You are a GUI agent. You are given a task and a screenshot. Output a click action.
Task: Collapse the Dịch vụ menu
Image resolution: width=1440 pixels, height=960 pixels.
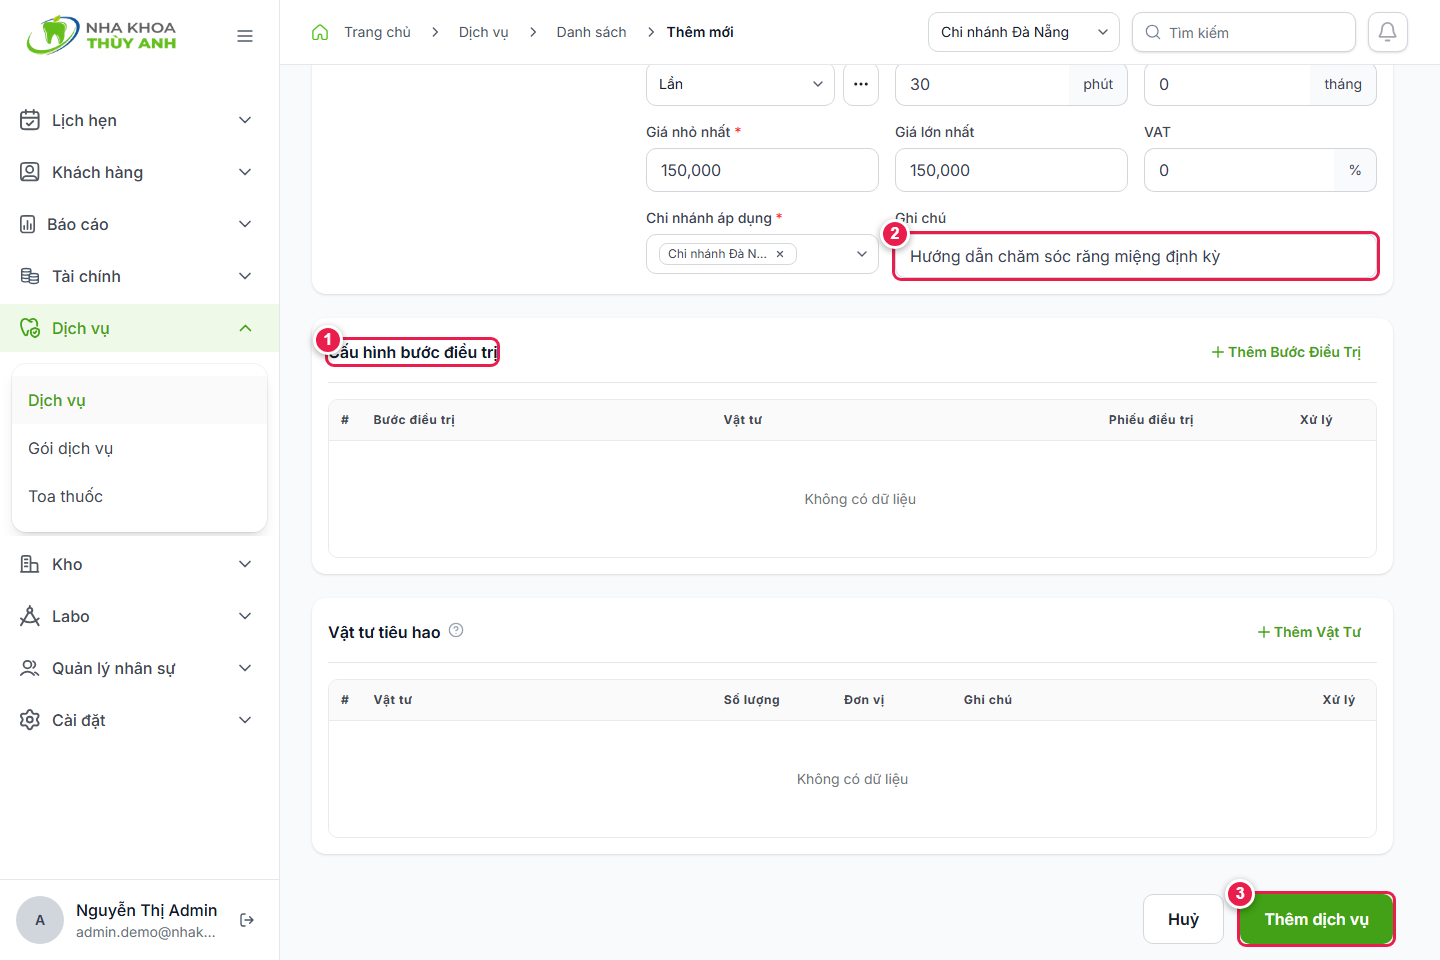pyautogui.click(x=245, y=328)
